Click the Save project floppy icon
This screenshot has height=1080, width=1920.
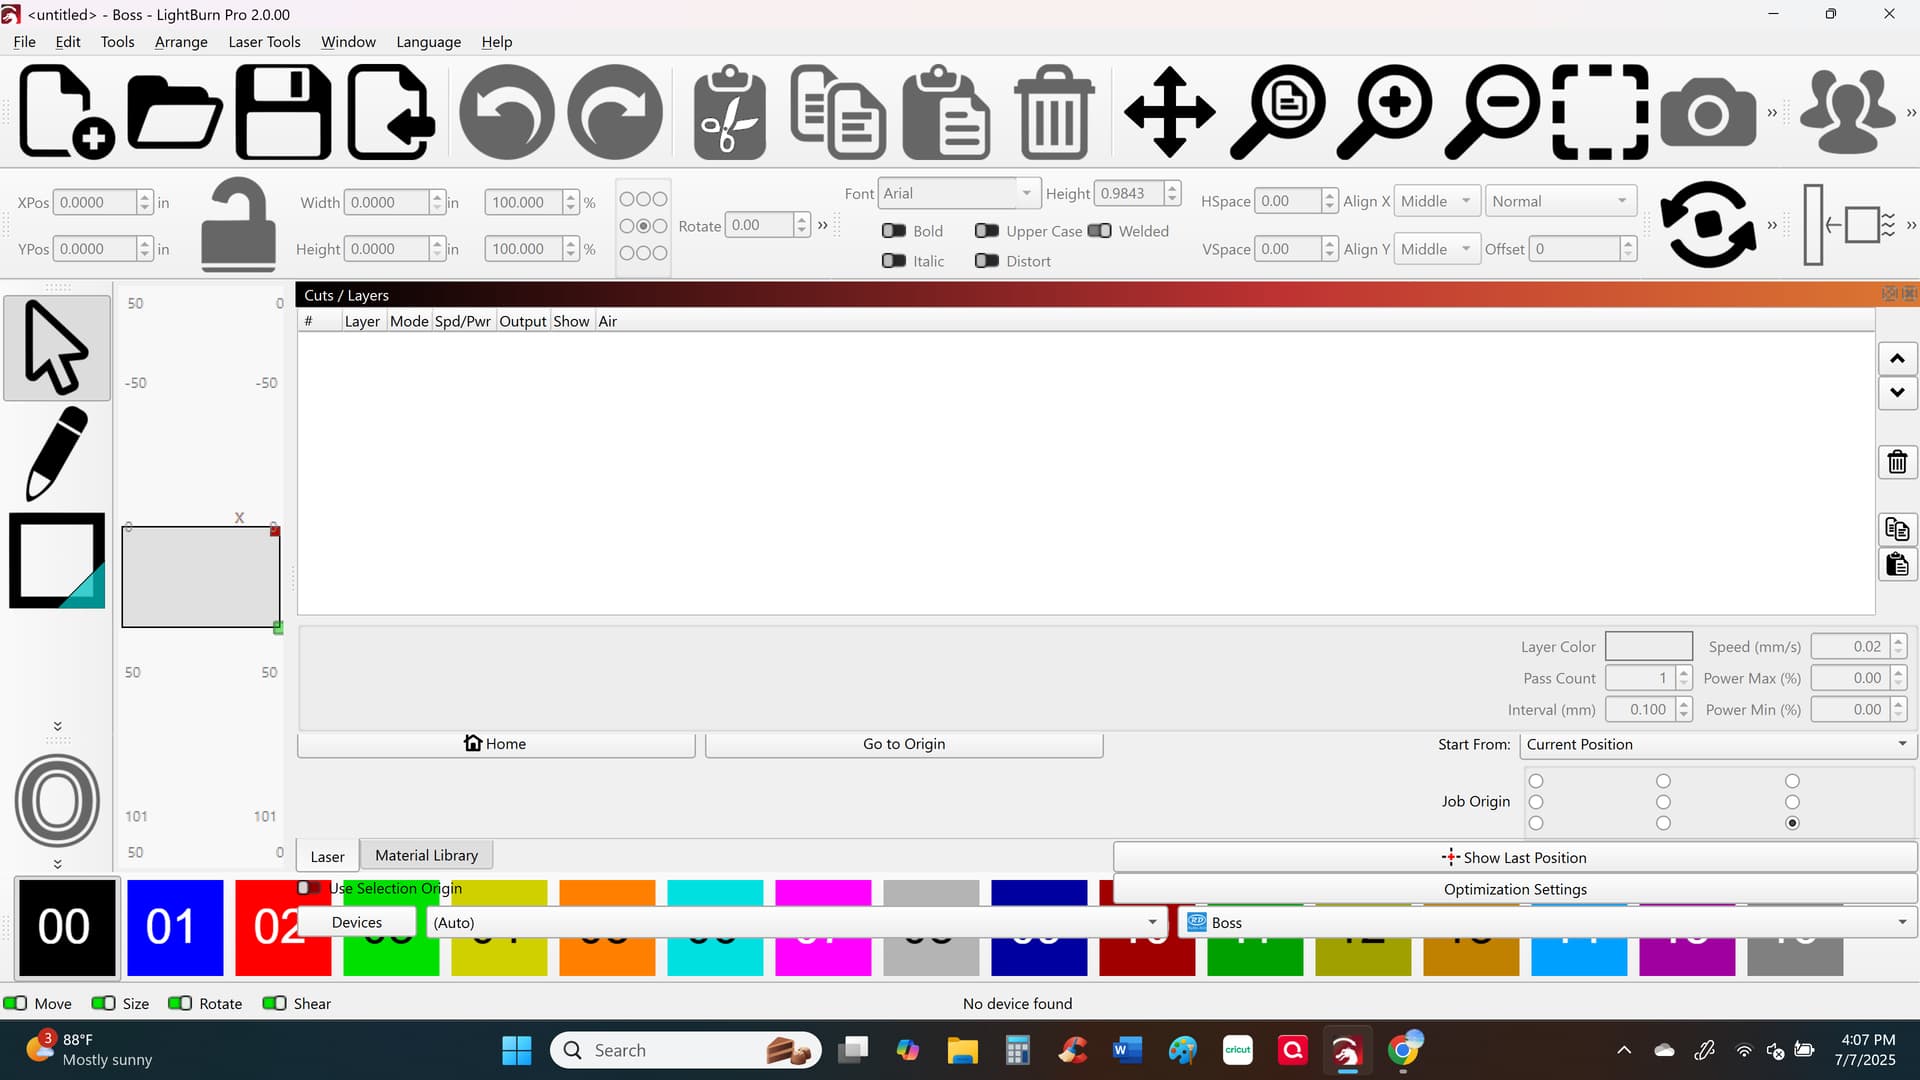[283, 112]
